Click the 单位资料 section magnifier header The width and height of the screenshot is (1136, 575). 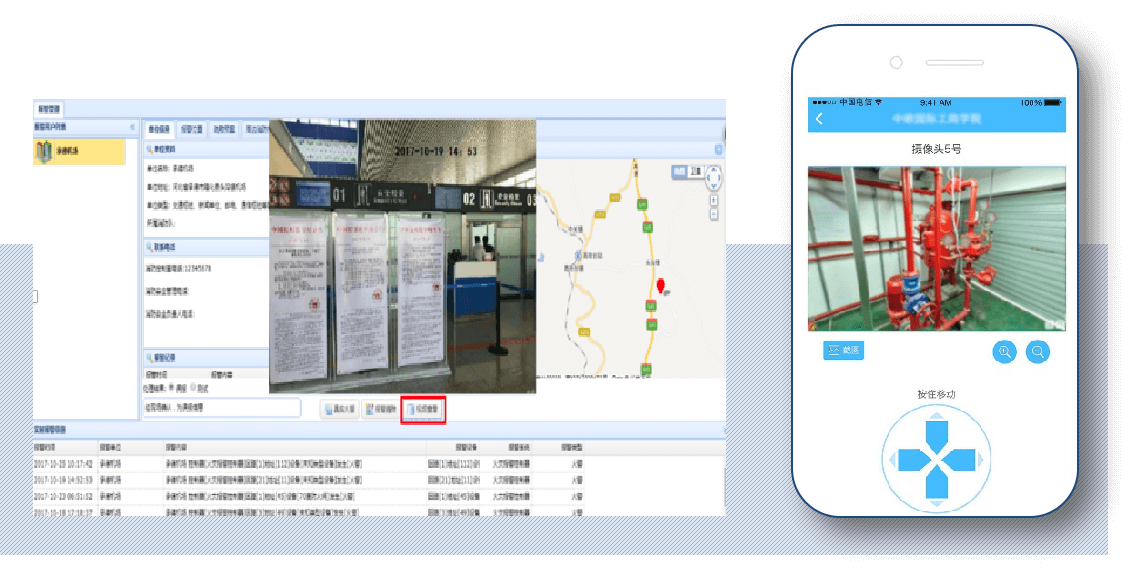coord(161,149)
